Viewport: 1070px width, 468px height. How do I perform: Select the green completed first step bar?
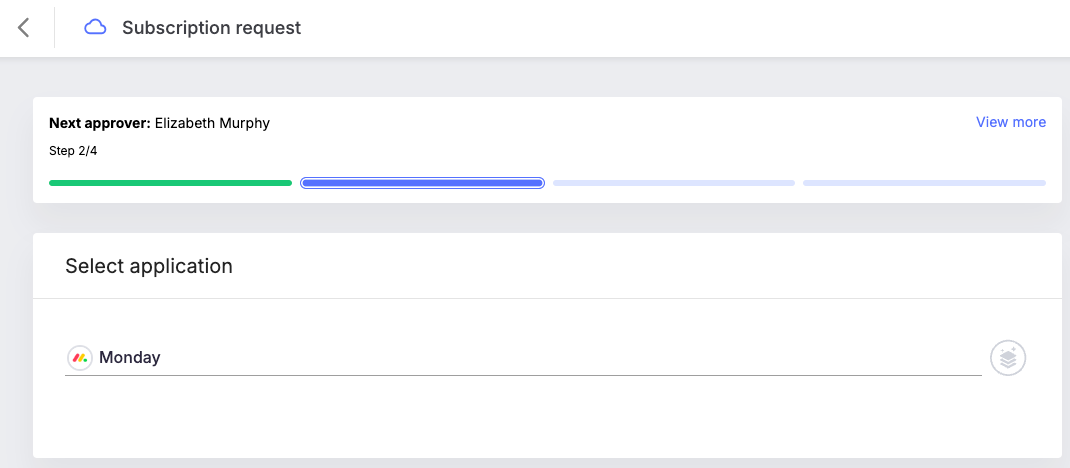click(171, 183)
